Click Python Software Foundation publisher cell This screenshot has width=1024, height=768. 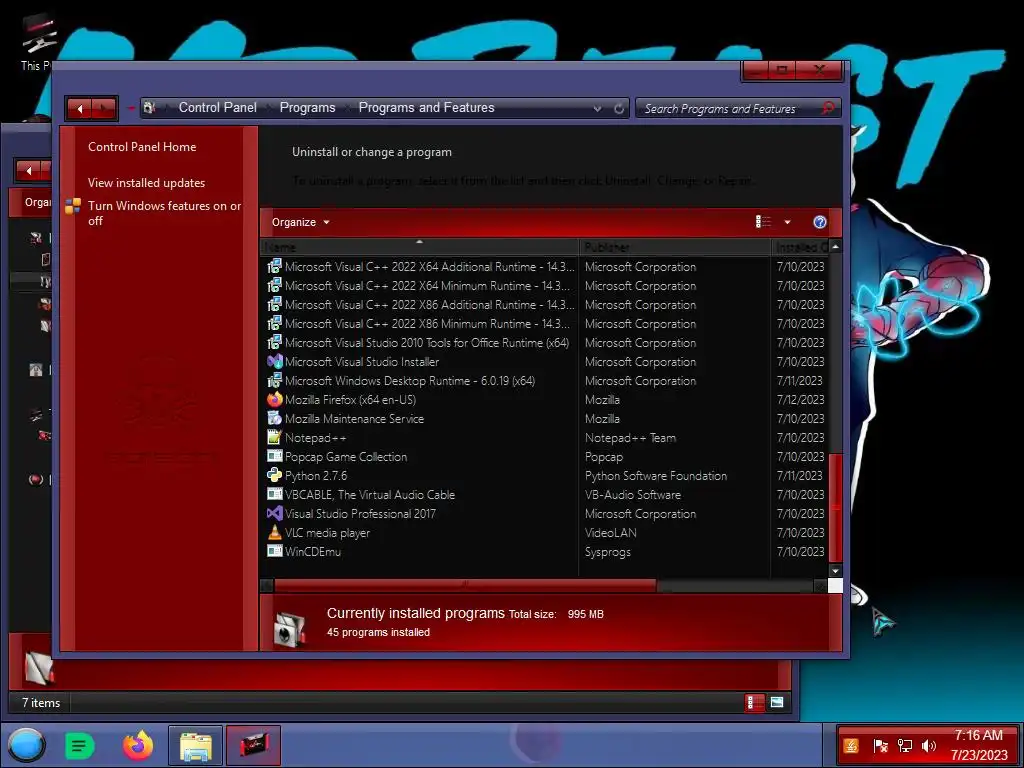[656, 475]
